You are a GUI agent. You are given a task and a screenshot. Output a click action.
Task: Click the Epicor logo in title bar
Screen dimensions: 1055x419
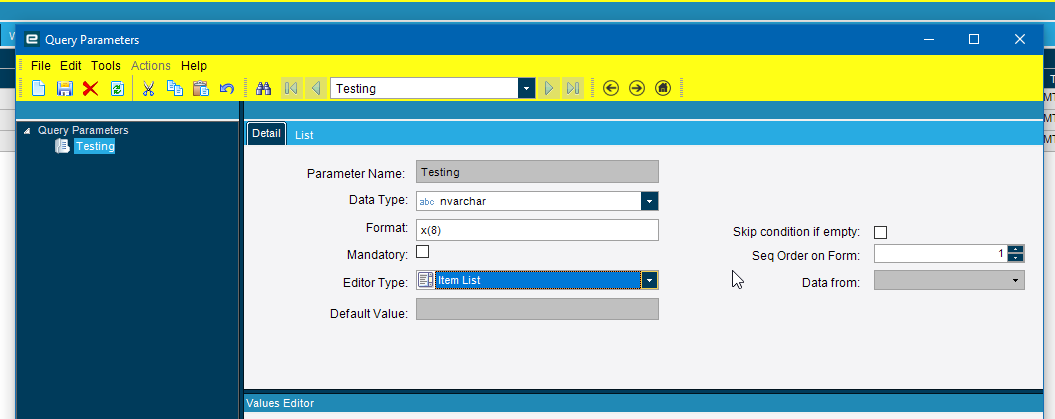[31, 40]
